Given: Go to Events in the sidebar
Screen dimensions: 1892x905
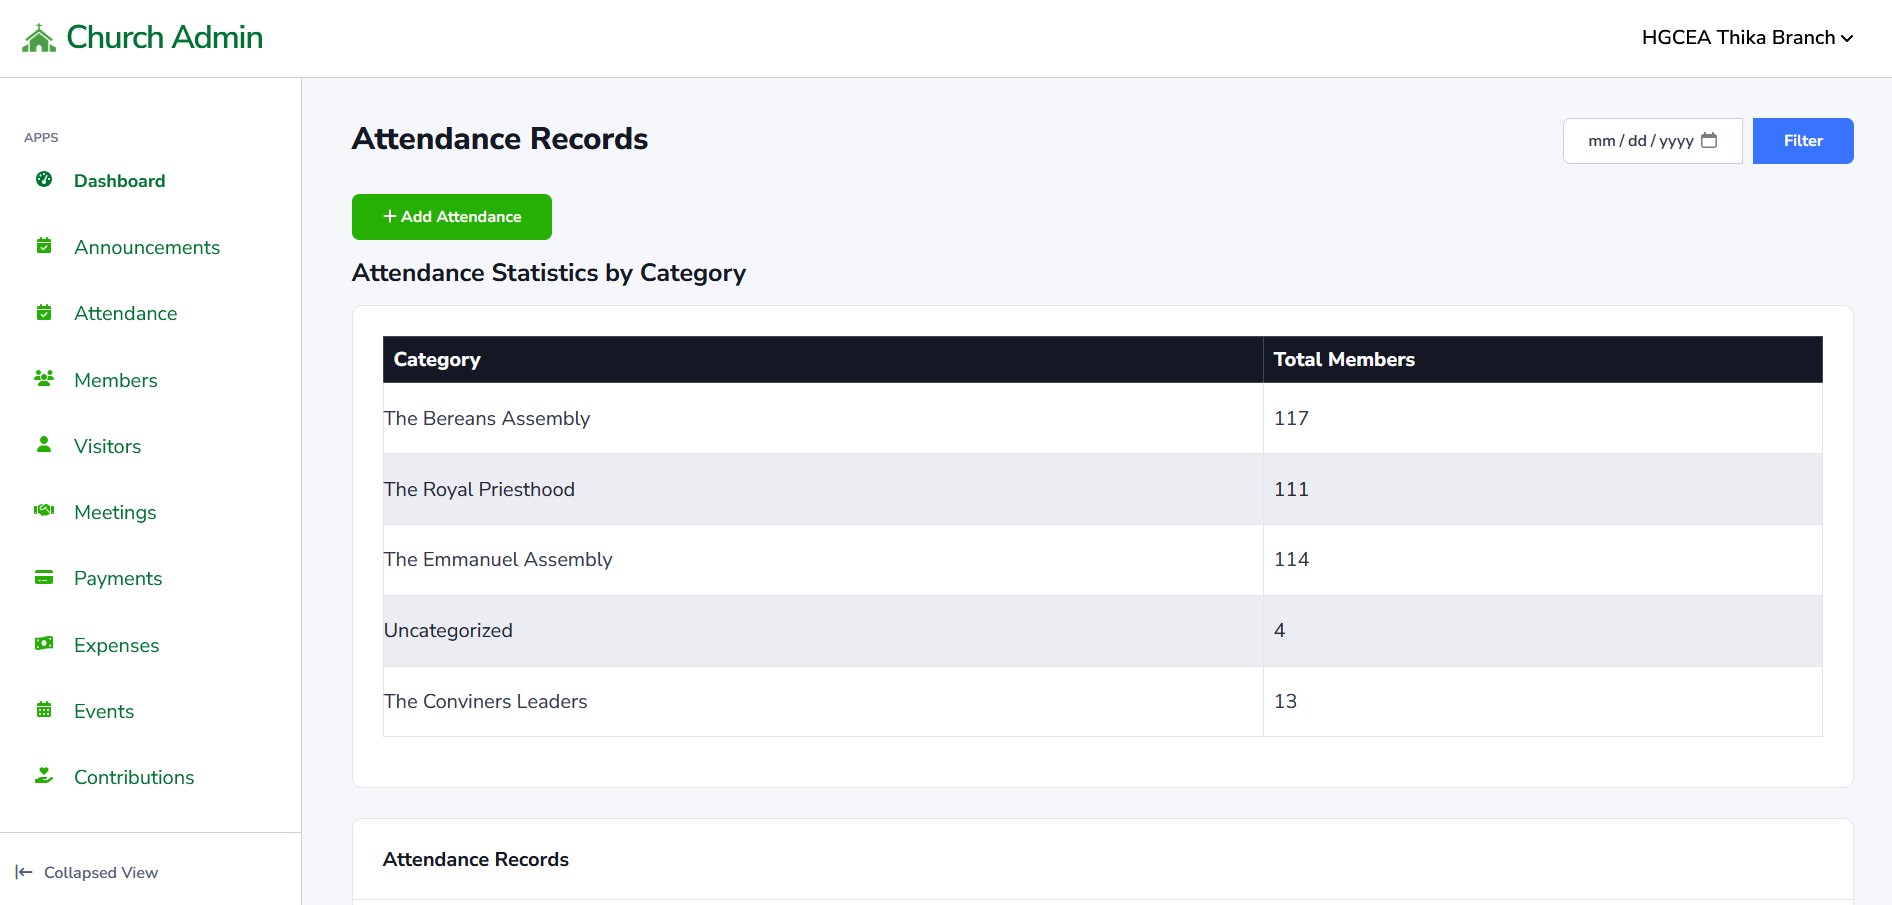Looking at the screenshot, I should pos(104,711).
